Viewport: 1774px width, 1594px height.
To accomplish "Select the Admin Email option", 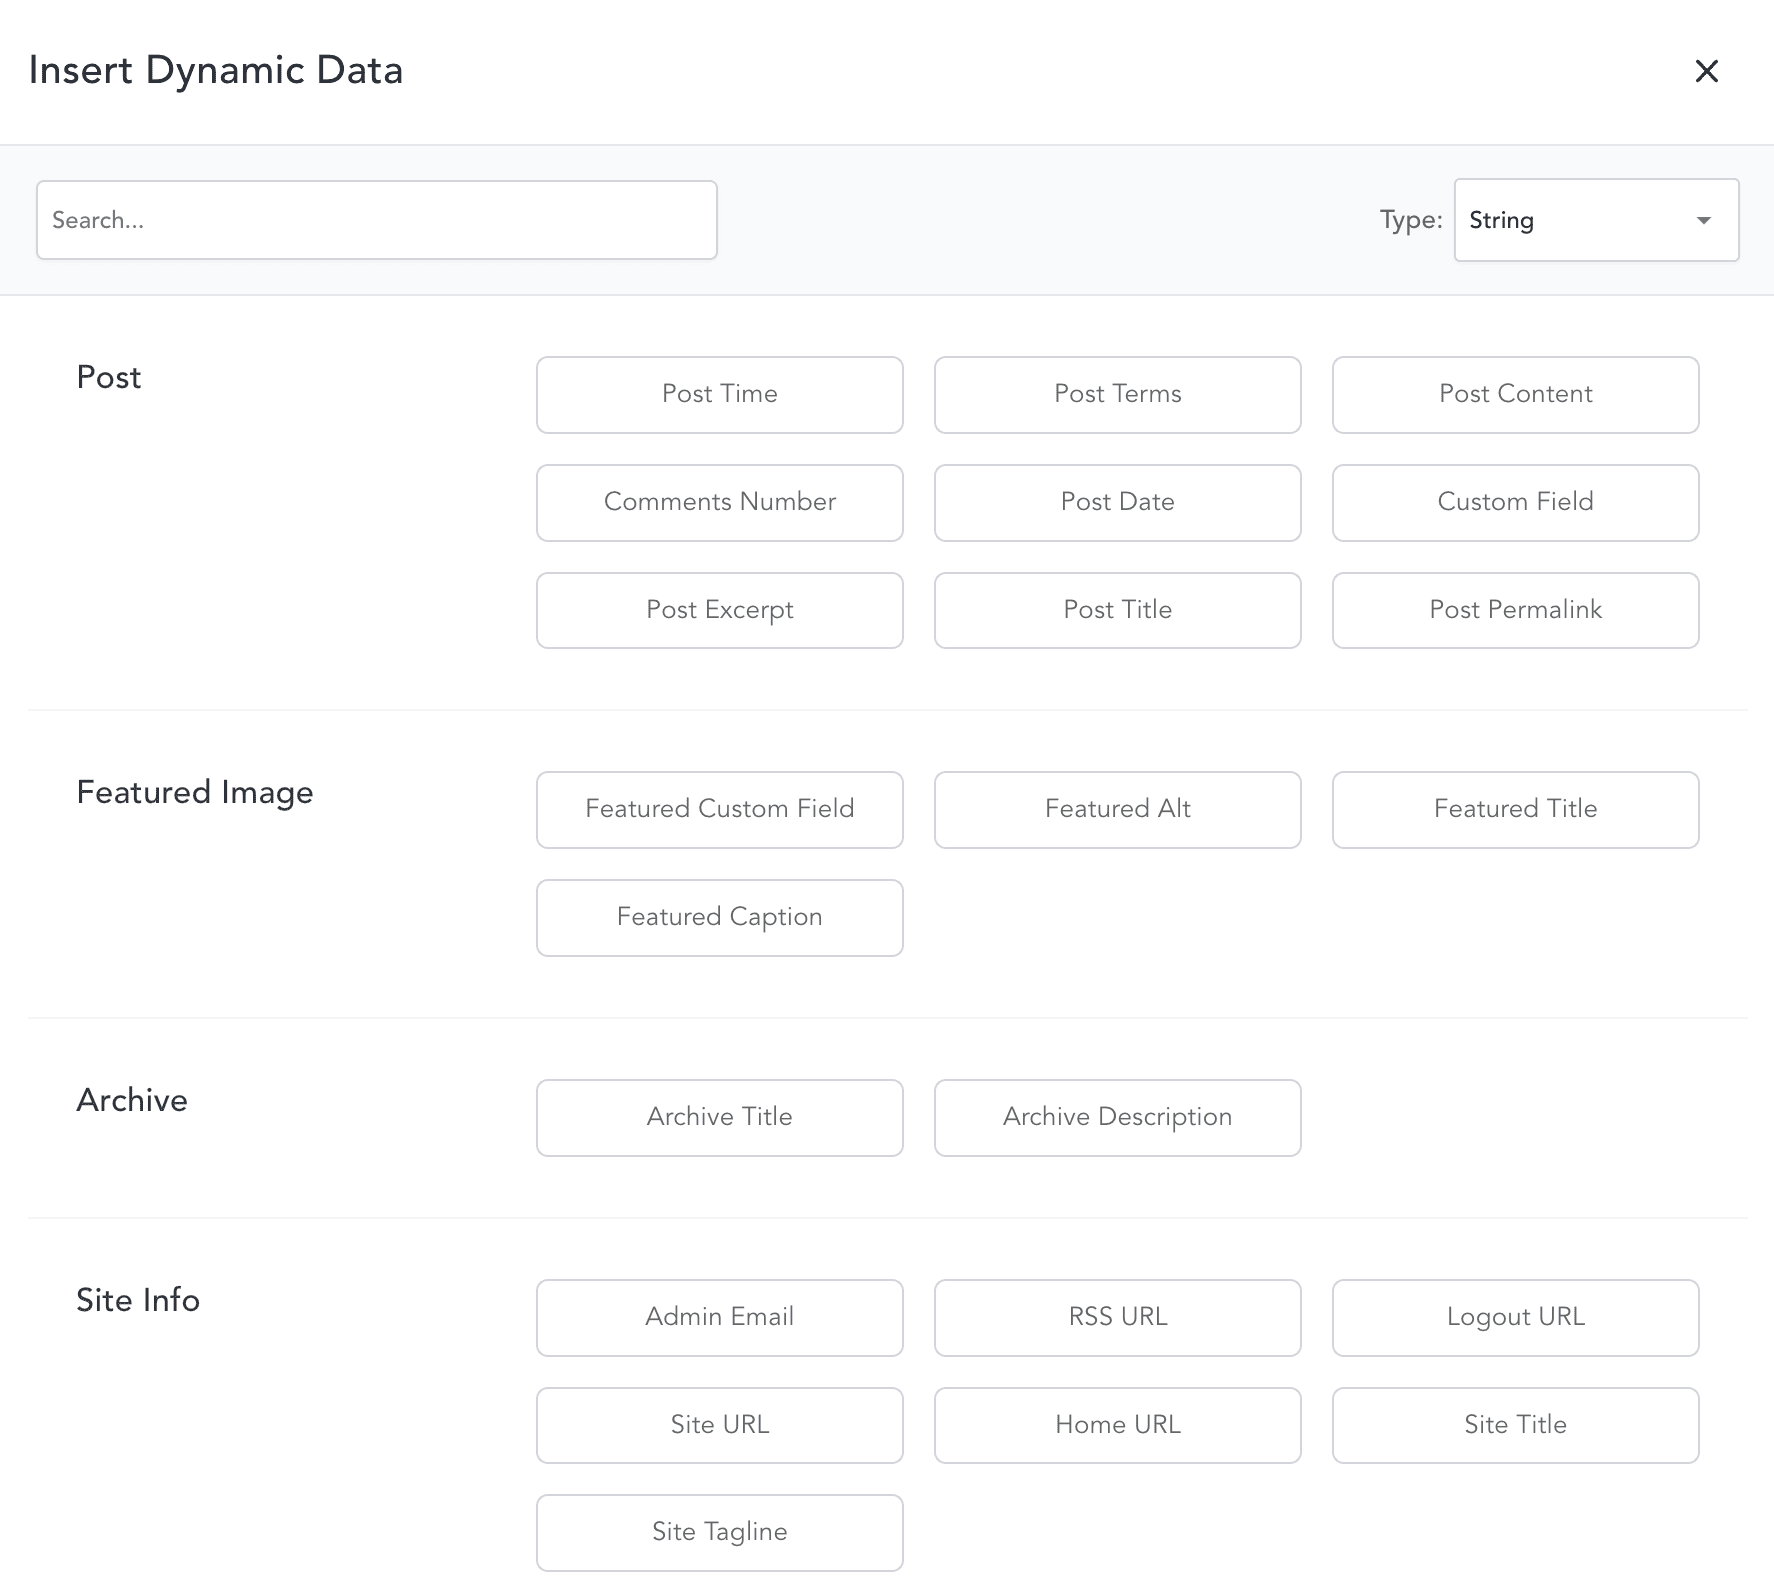I will [719, 1317].
